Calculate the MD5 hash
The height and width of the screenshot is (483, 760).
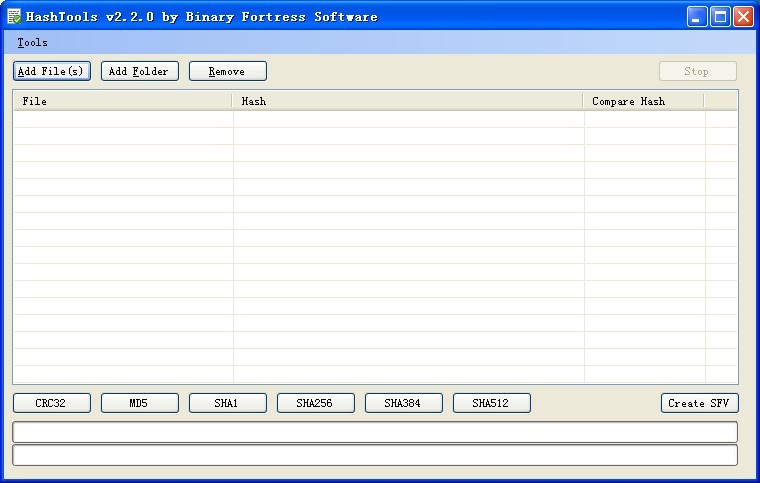coord(139,403)
